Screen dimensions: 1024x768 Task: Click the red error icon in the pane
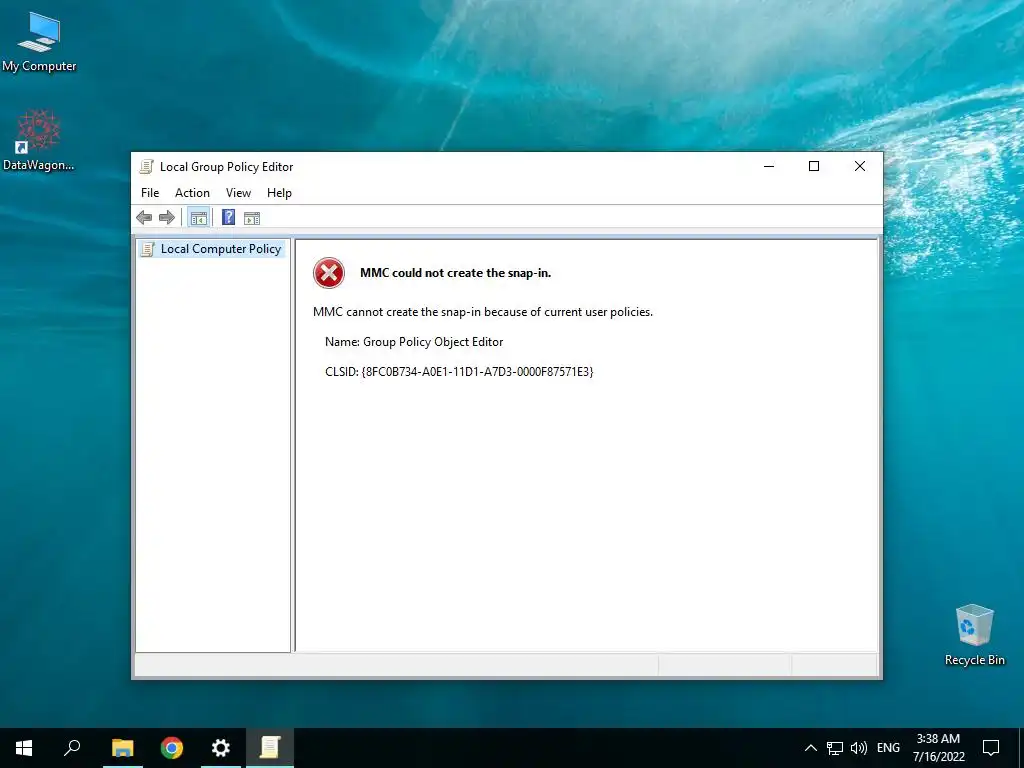[328, 273]
